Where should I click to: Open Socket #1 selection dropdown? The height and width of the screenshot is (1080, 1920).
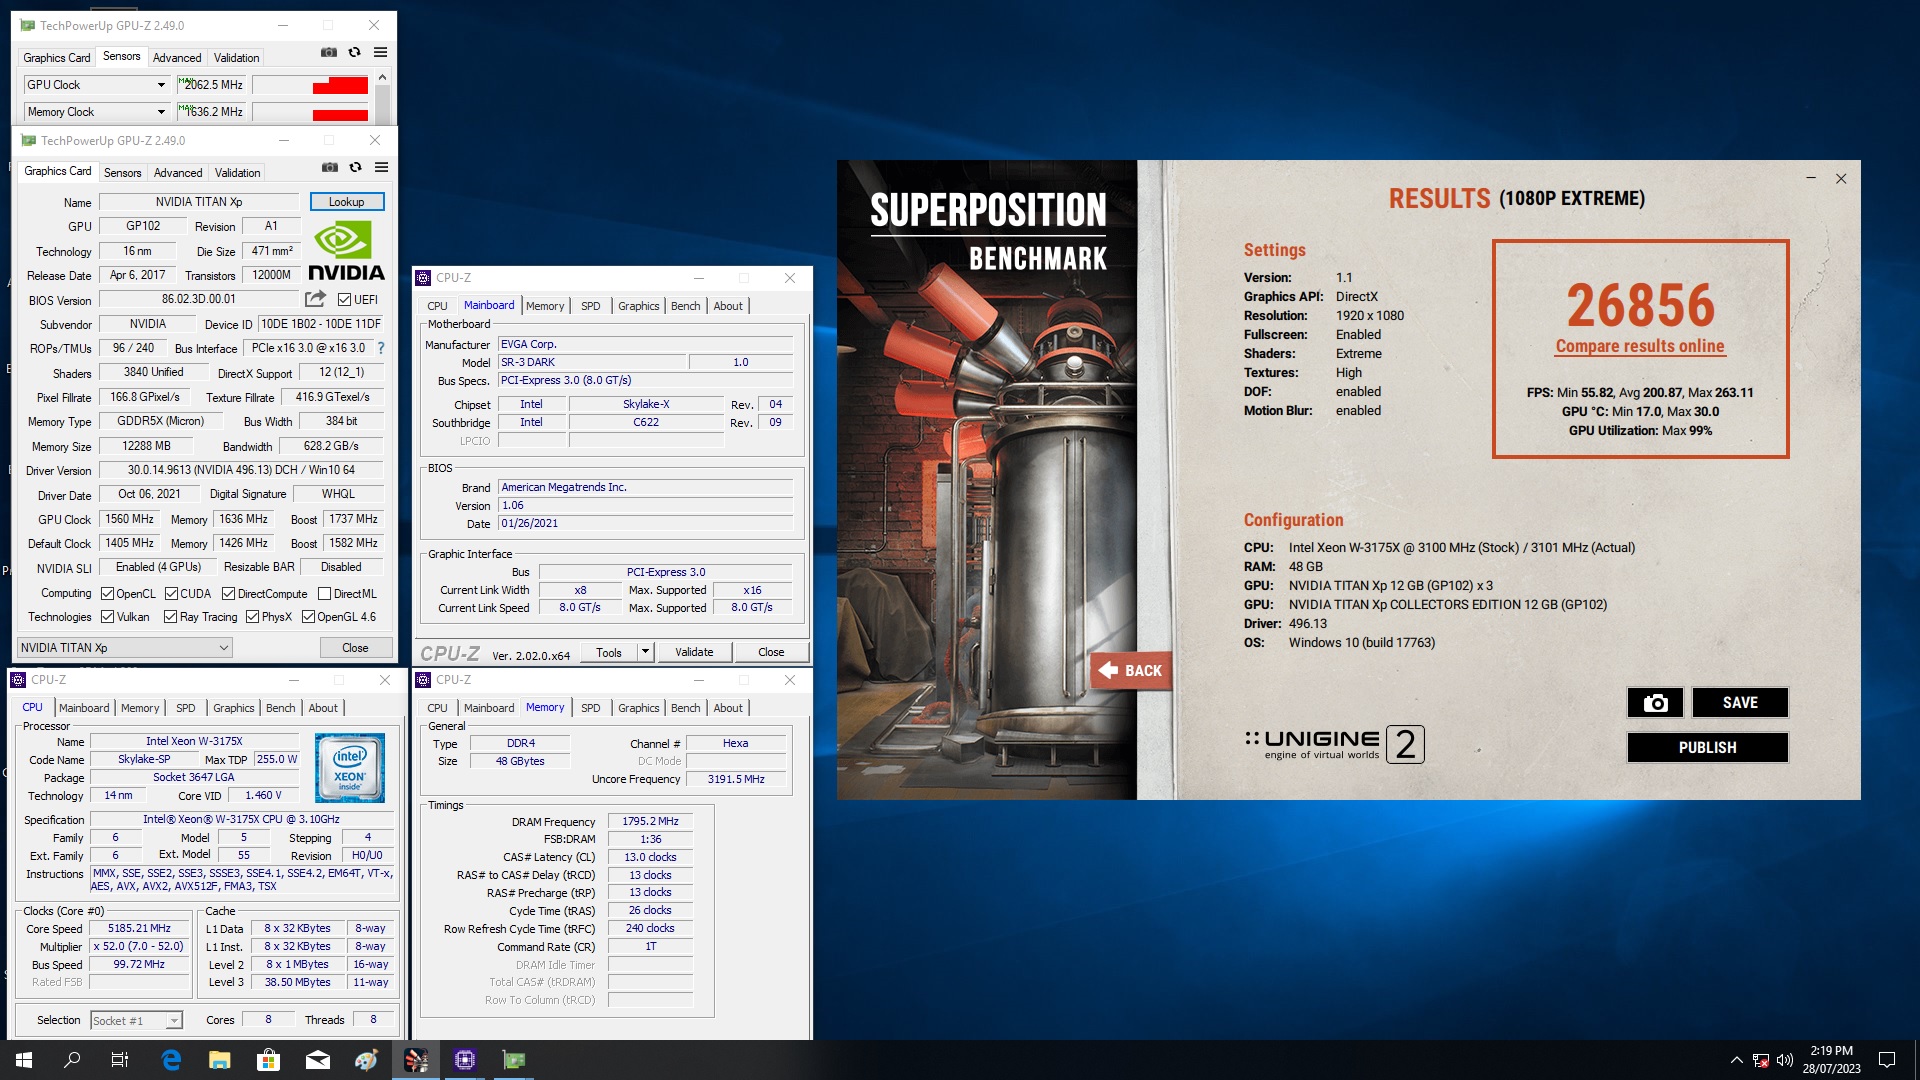pos(136,1020)
